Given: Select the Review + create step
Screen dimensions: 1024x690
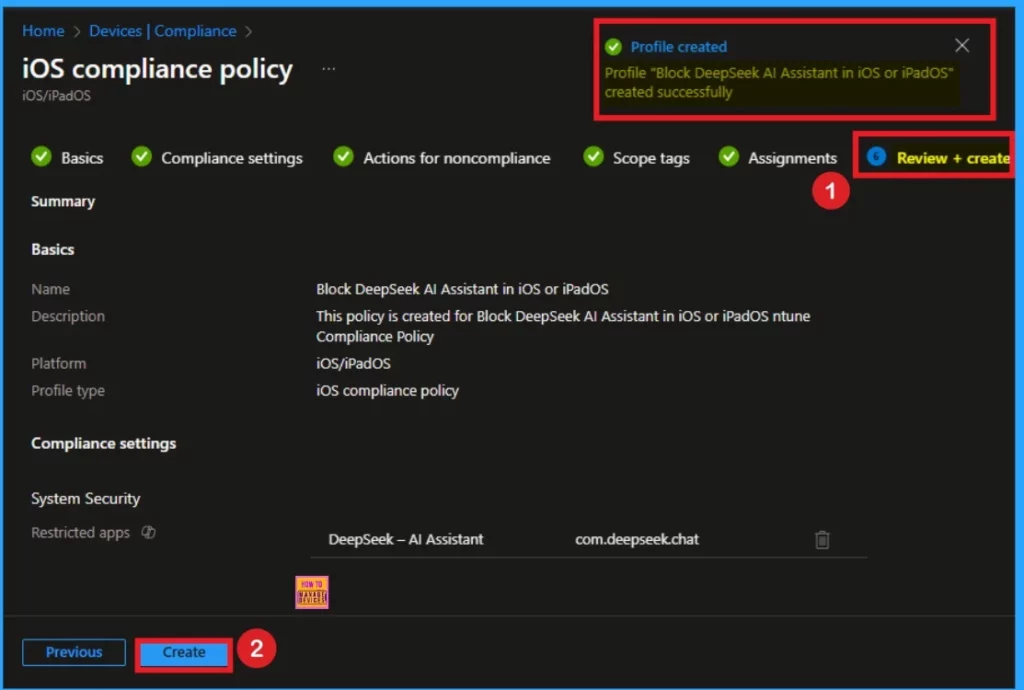Looking at the screenshot, I should tap(938, 157).
